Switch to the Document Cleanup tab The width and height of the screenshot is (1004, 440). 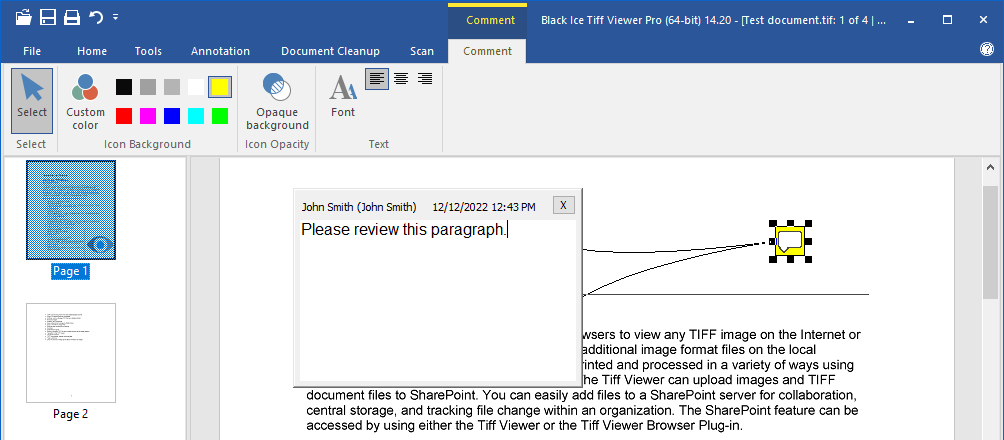tap(330, 51)
